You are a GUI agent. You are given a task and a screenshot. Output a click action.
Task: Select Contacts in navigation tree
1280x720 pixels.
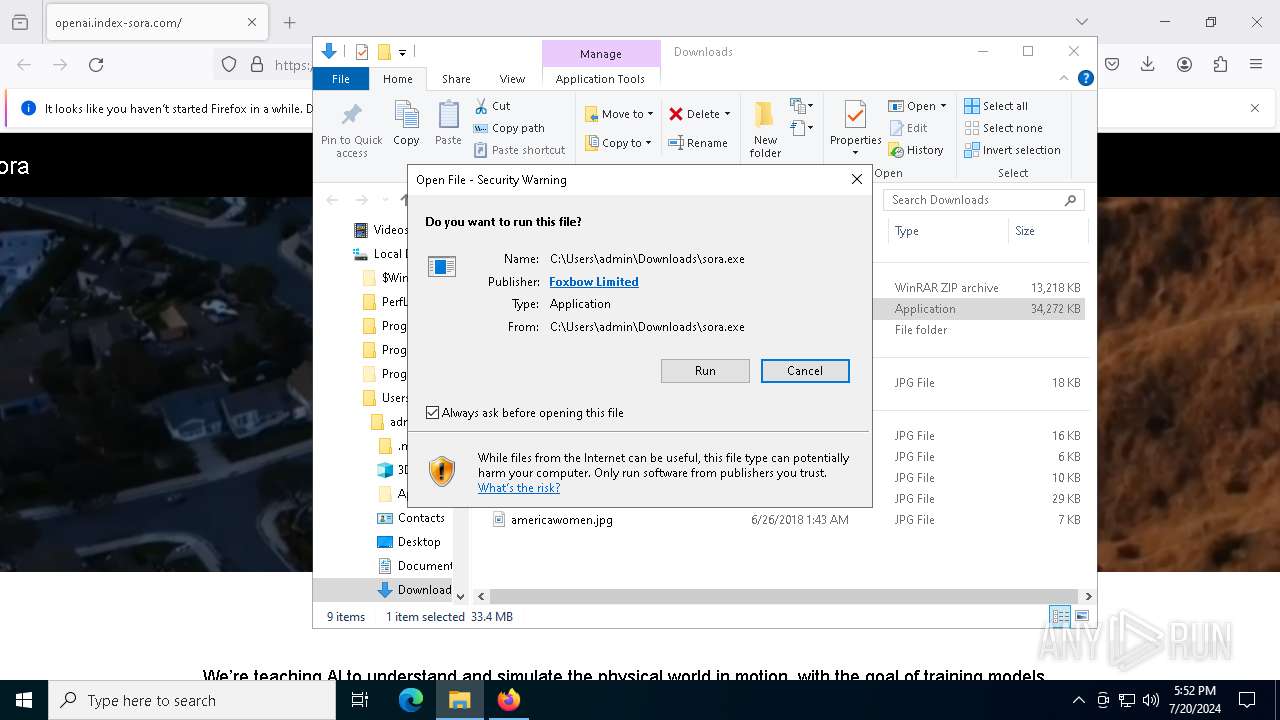[421, 518]
